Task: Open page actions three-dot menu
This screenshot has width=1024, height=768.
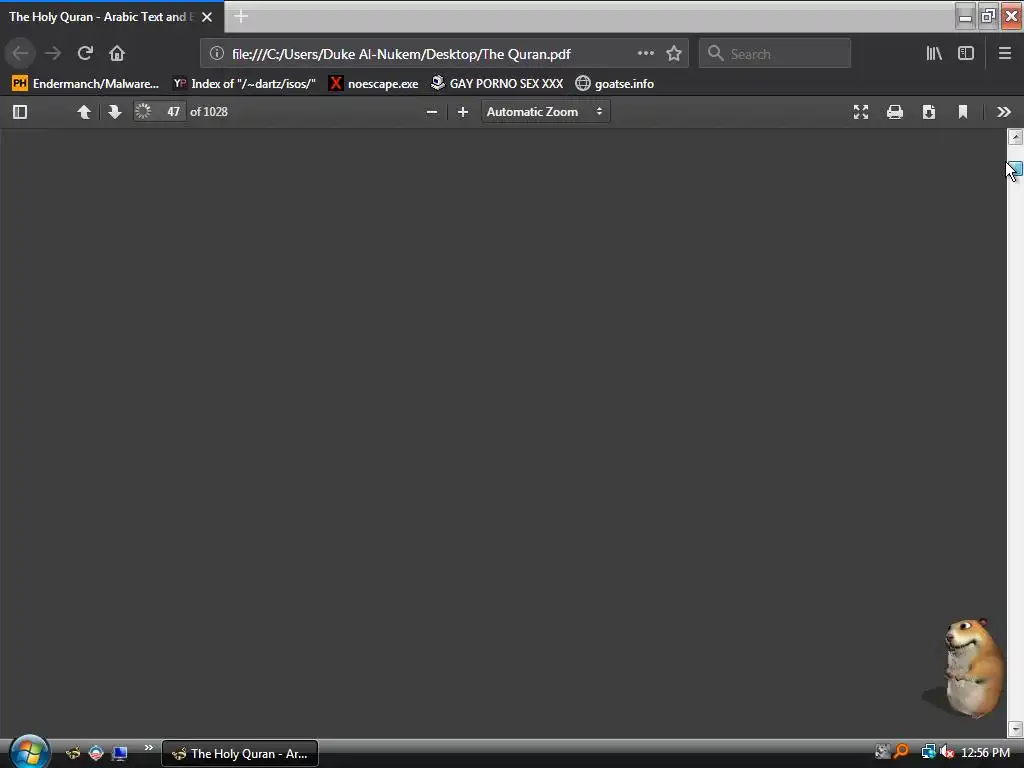Action: coord(645,53)
